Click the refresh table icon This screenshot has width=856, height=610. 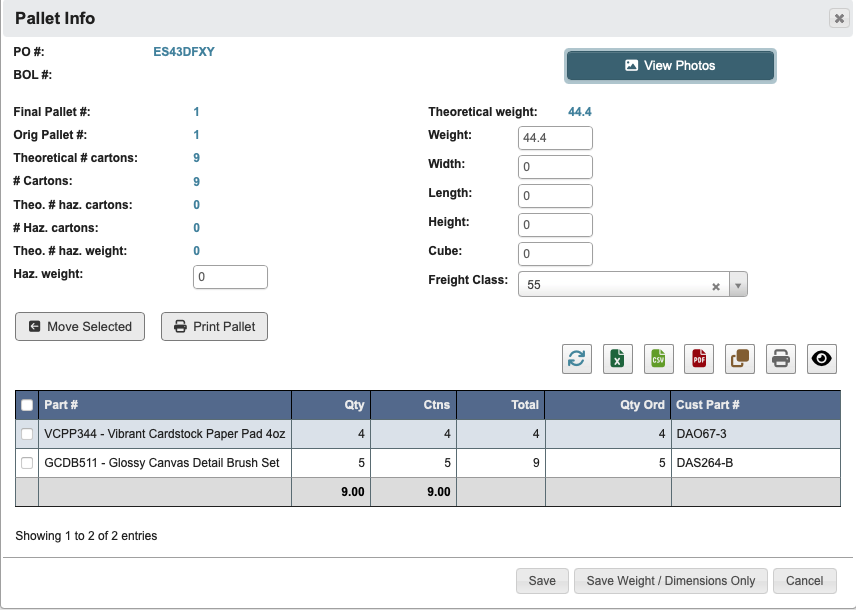coord(576,359)
